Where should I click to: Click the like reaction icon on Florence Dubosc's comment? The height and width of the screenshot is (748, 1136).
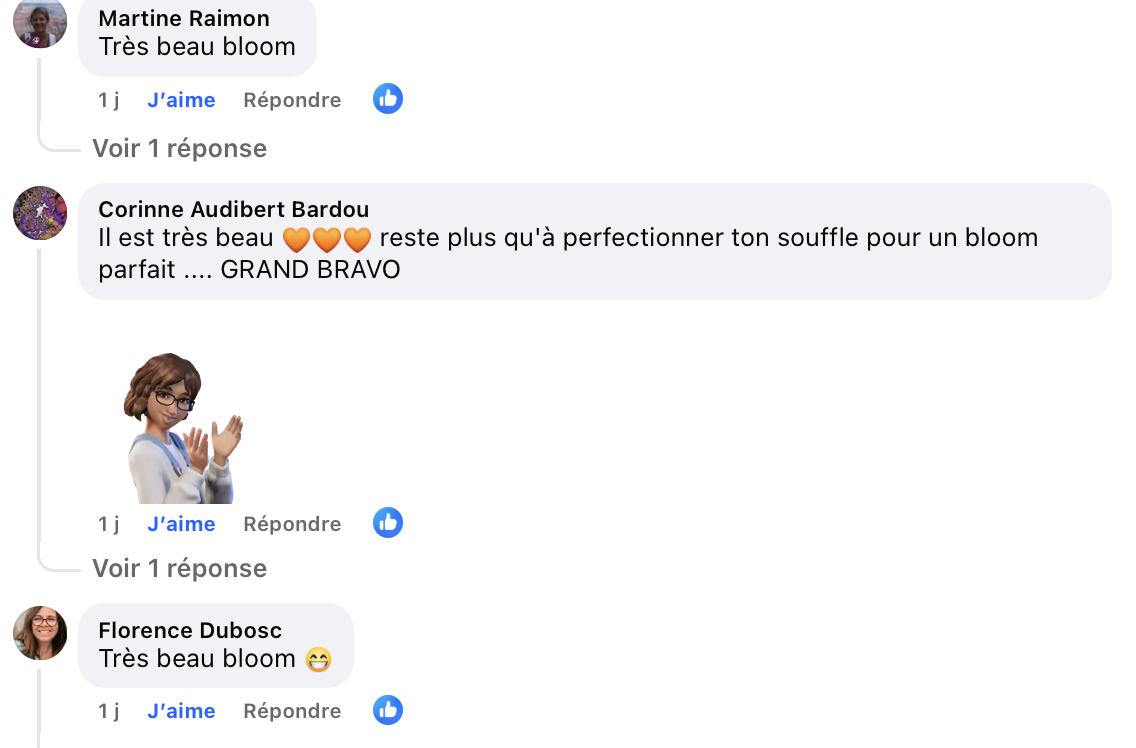pyautogui.click(x=388, y=710)
